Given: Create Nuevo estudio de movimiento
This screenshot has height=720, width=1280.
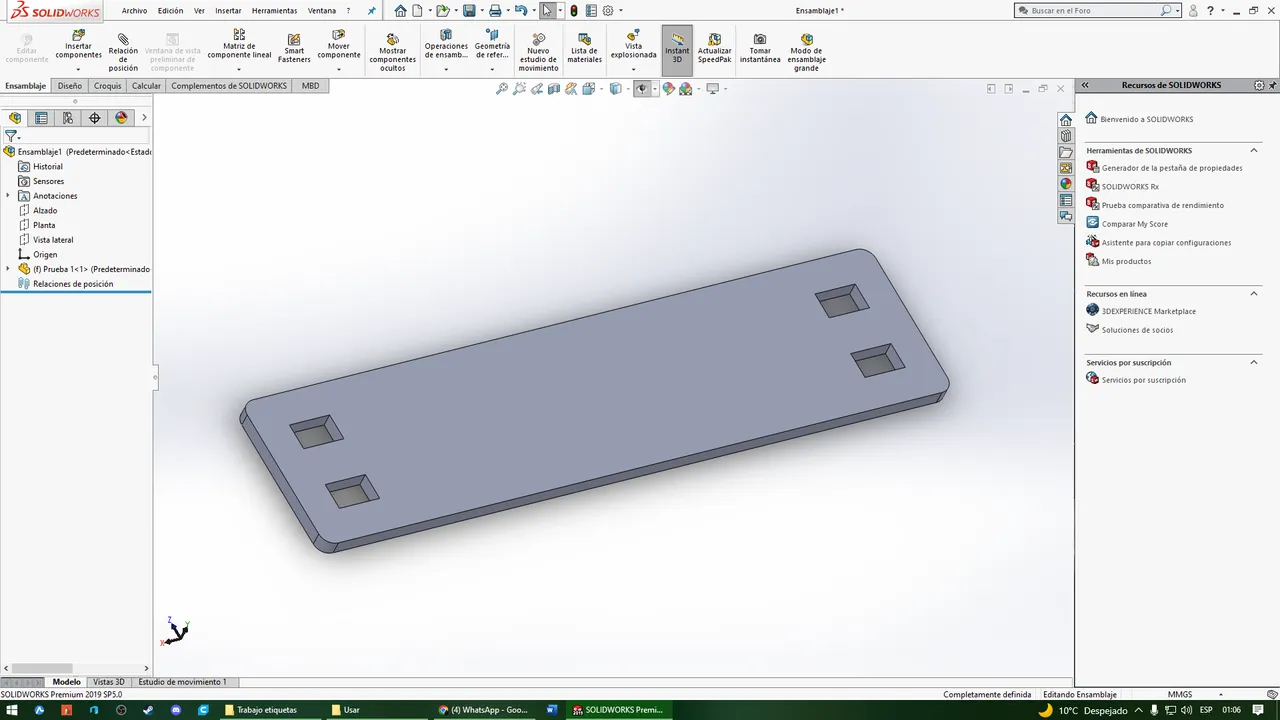Looking at the screenshot, I should (538, 52).
